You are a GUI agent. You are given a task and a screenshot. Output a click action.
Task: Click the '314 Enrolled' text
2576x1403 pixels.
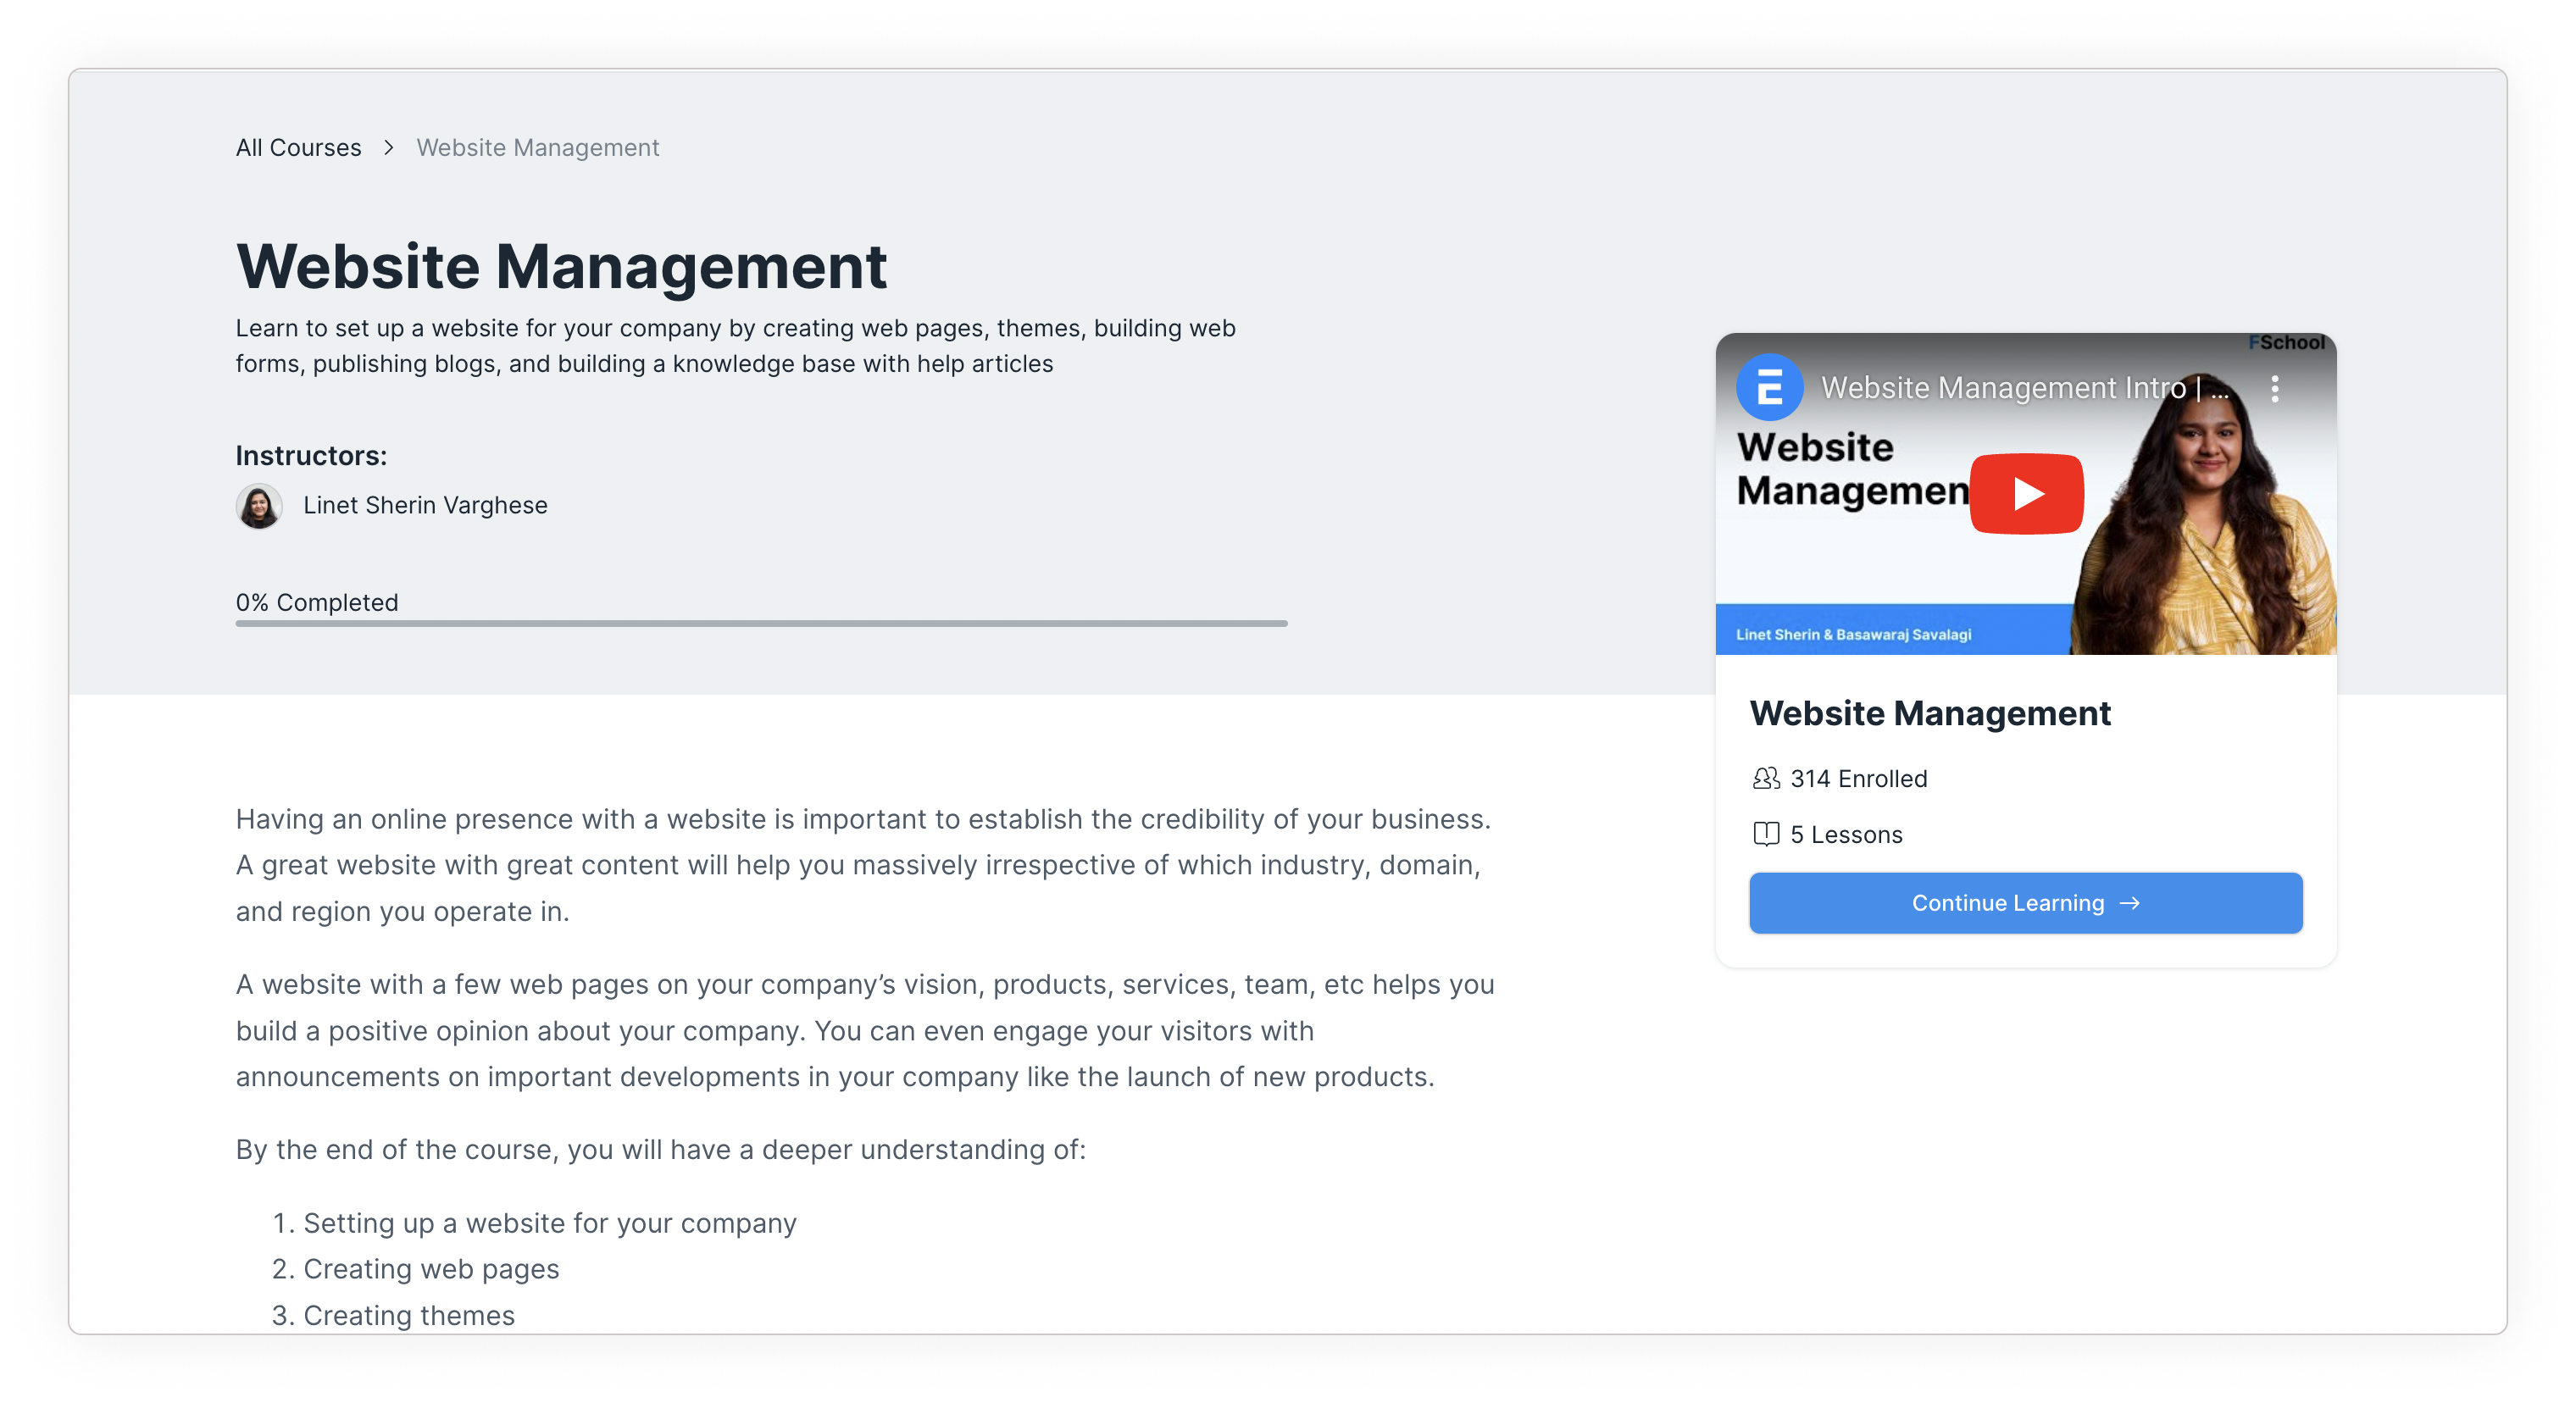pos(1858,779)
